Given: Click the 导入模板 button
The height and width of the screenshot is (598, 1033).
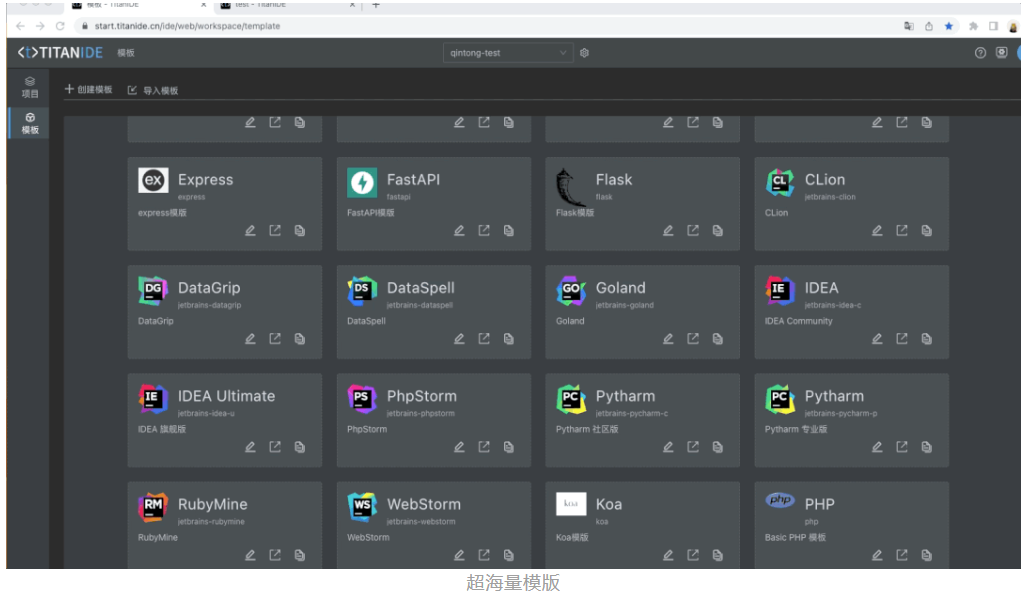Looking at the screenshot, I should pos(153,90).
